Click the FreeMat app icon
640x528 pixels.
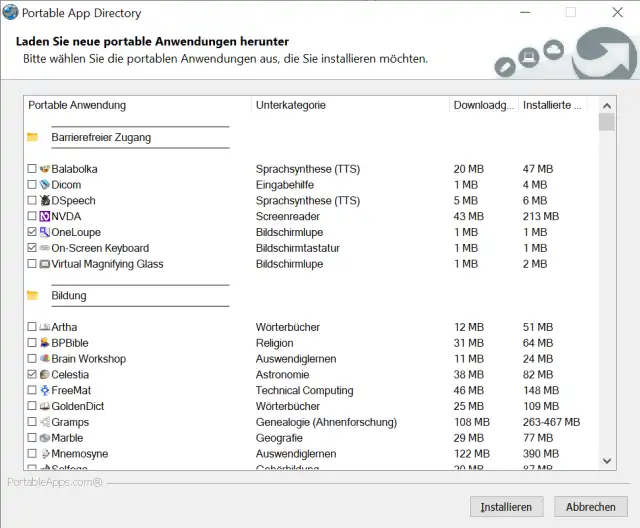click(44, 391)
